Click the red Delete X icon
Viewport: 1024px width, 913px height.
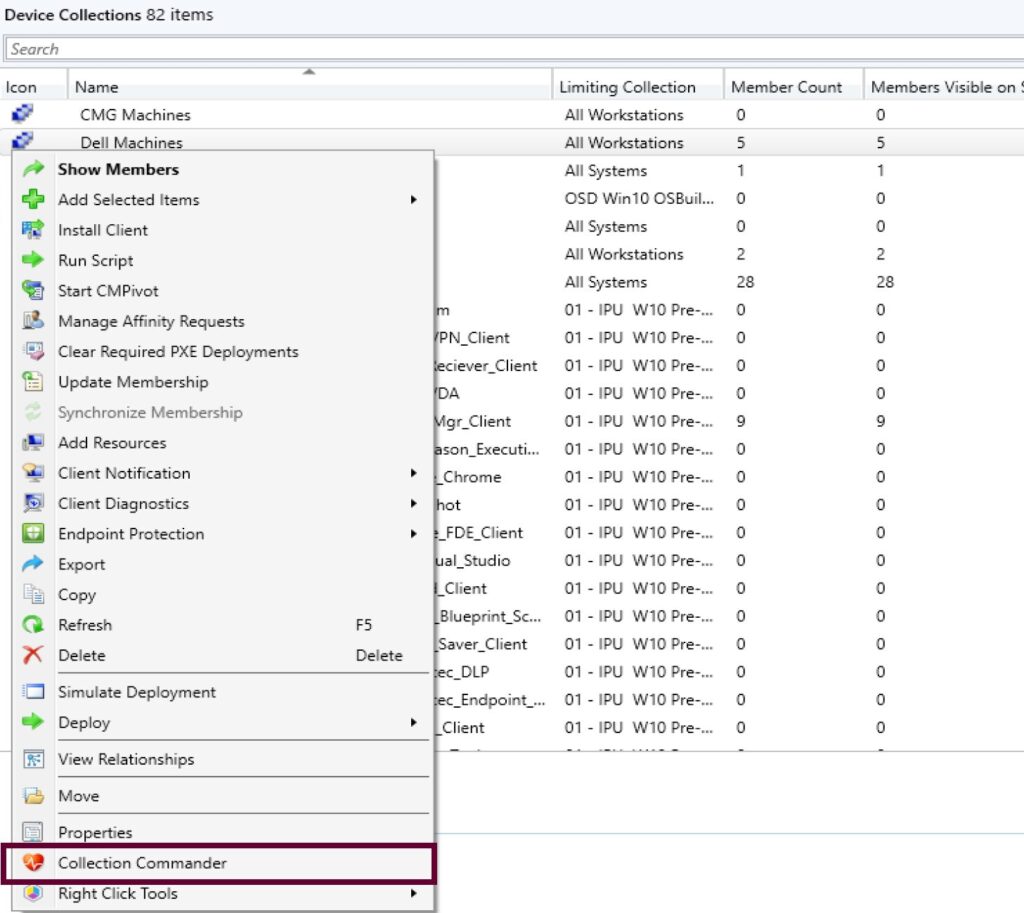[33, 655]
